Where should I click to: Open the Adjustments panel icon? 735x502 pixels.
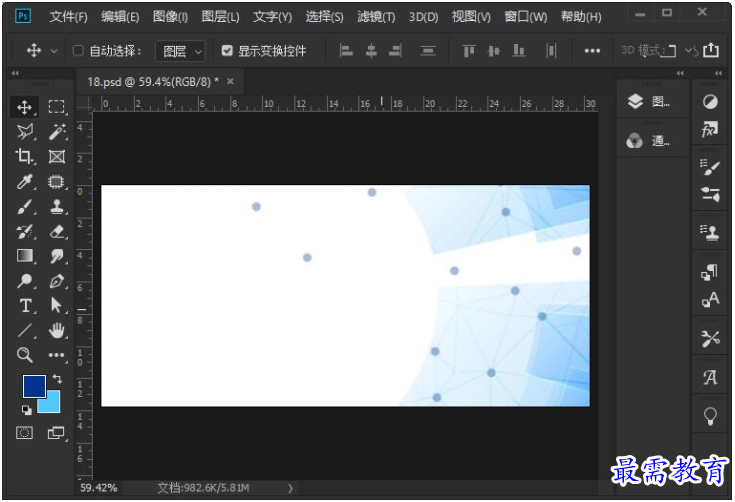[710, 101]
